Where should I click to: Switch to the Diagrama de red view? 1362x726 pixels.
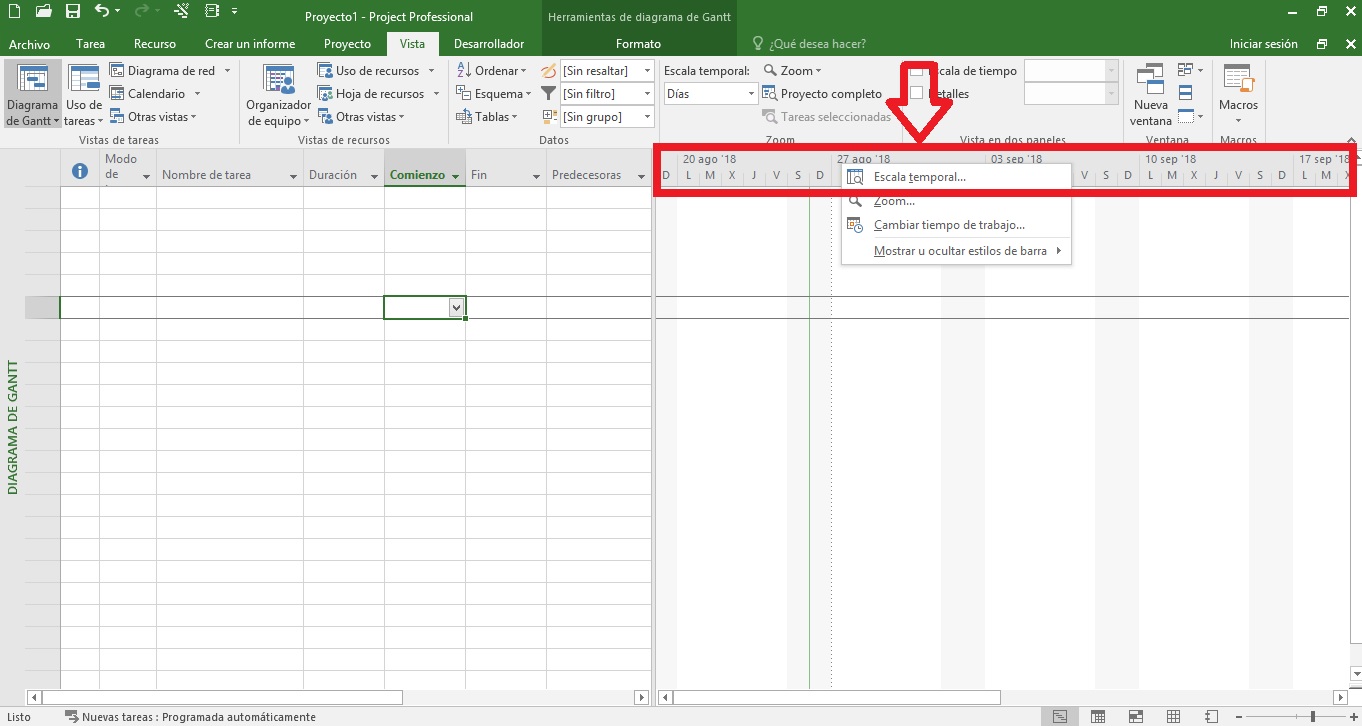click(171, 70)
